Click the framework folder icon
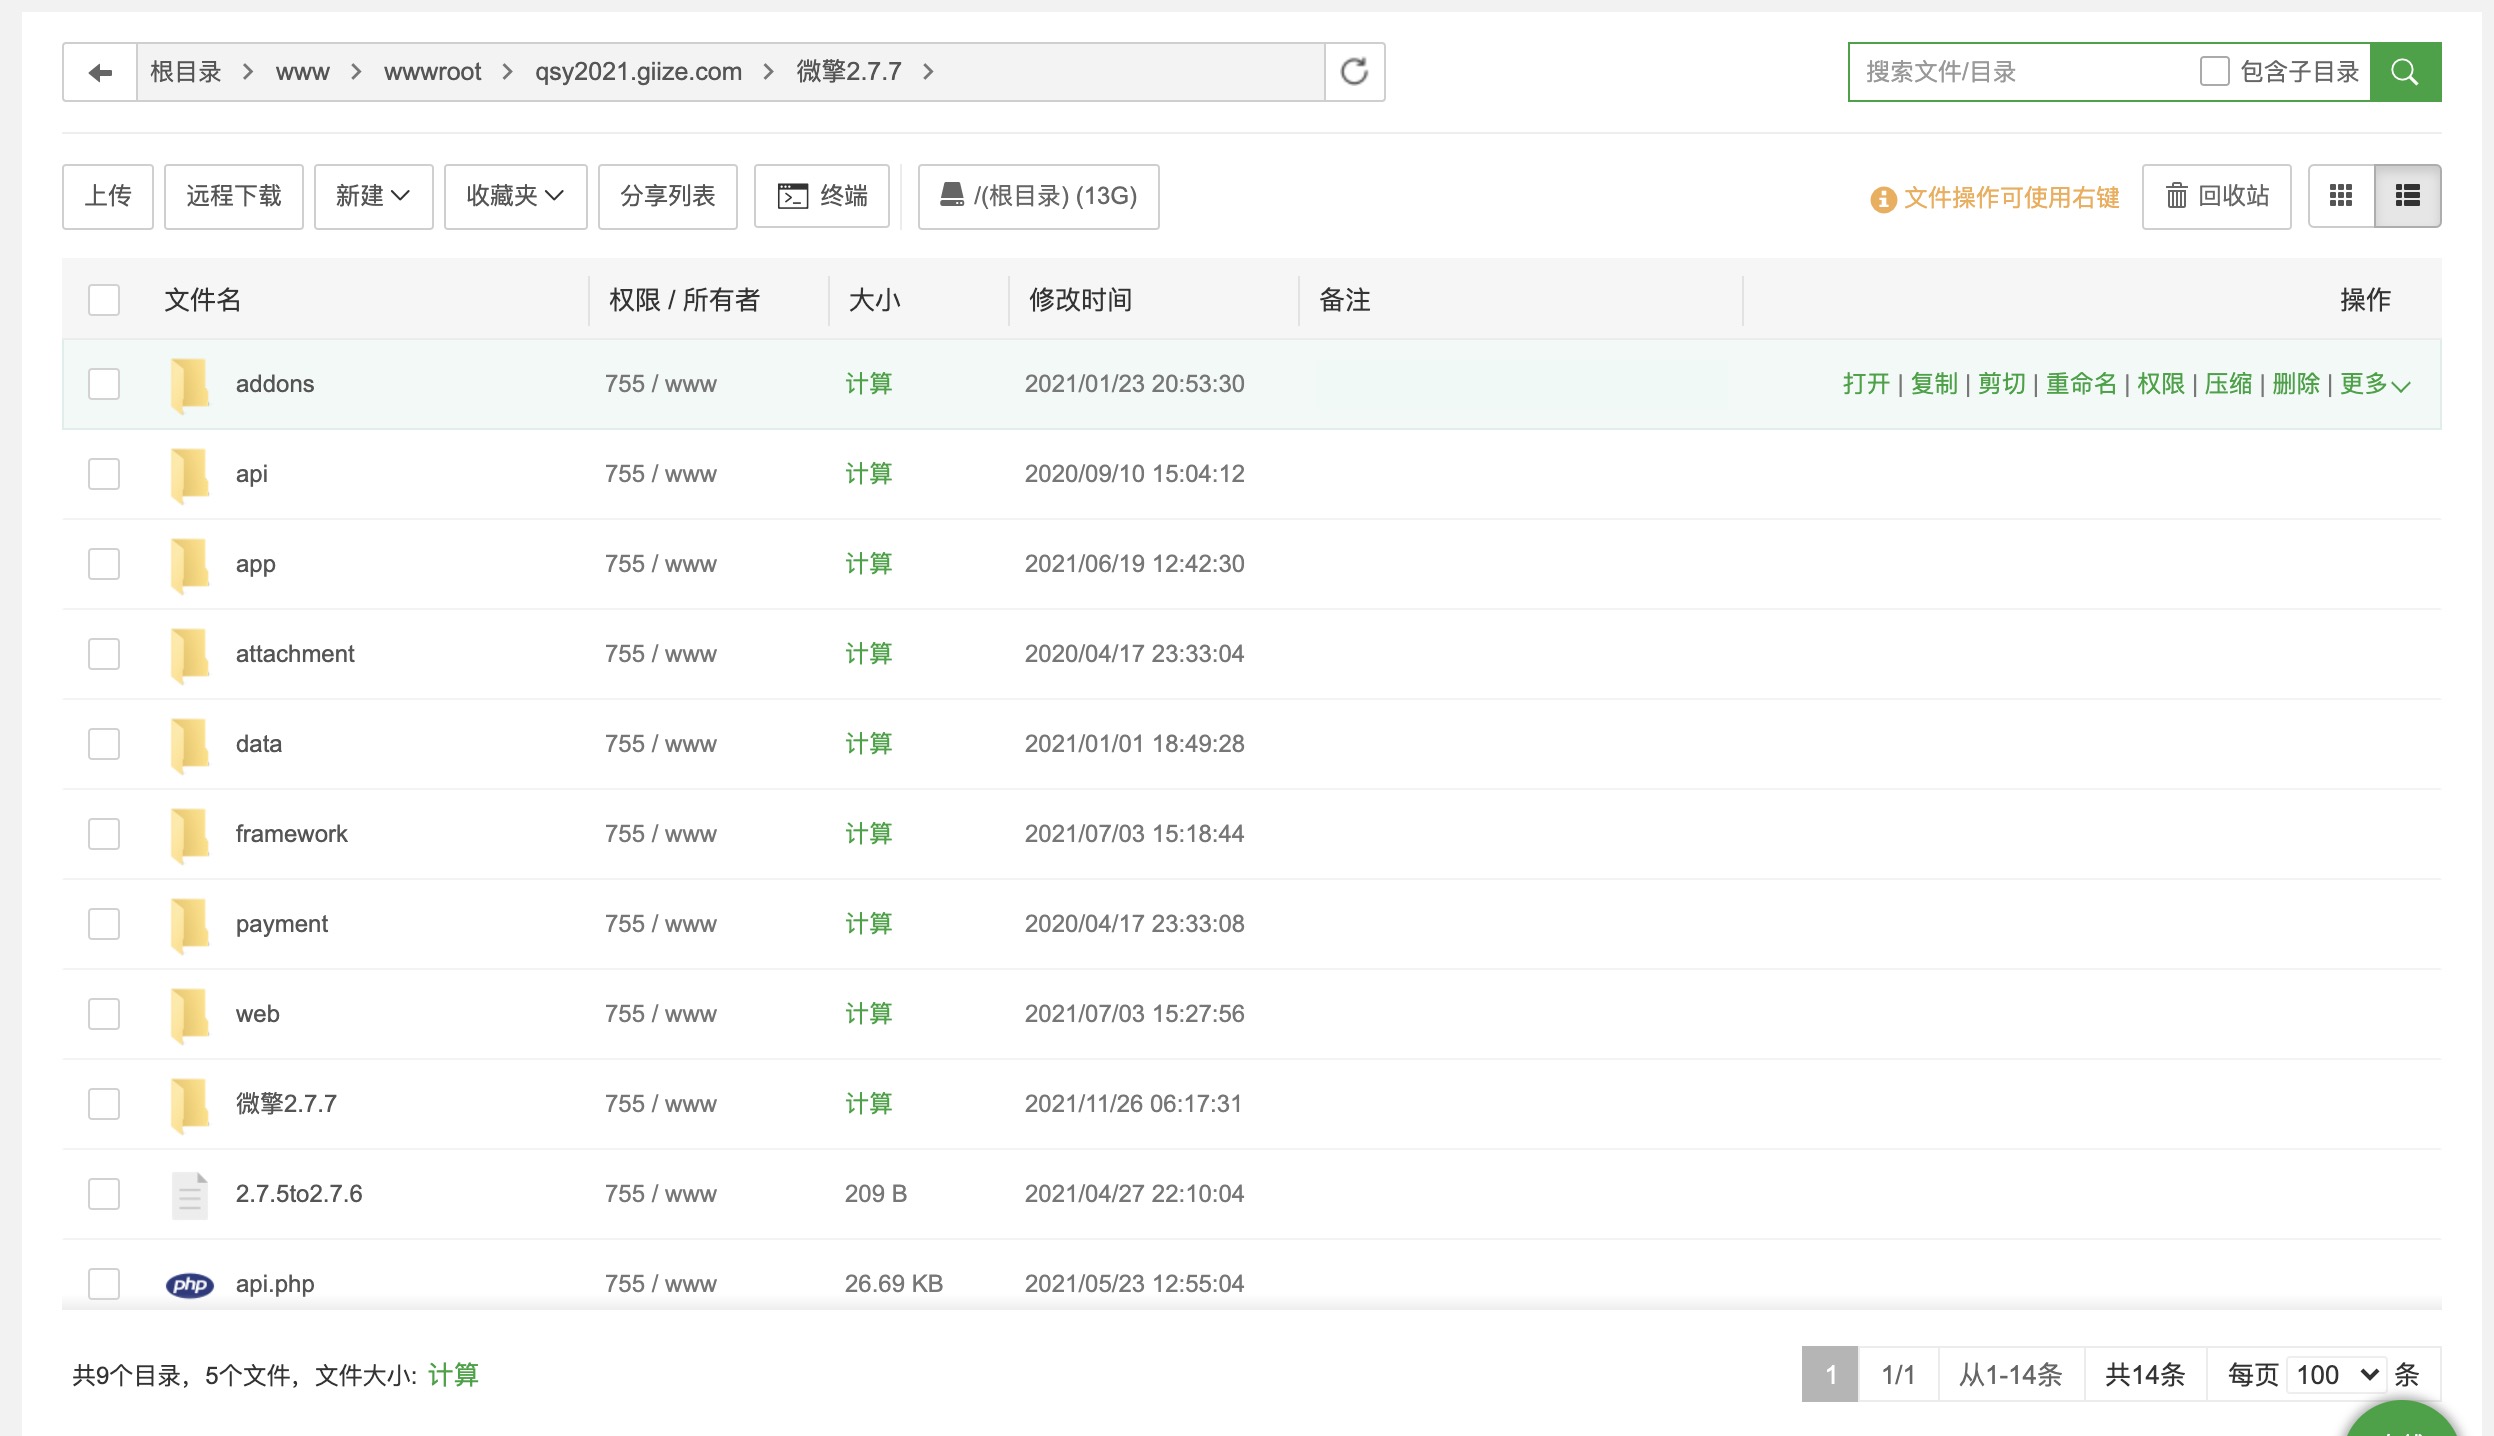This screenshot has width=2494, height=1436. click(x=189, y=834)
